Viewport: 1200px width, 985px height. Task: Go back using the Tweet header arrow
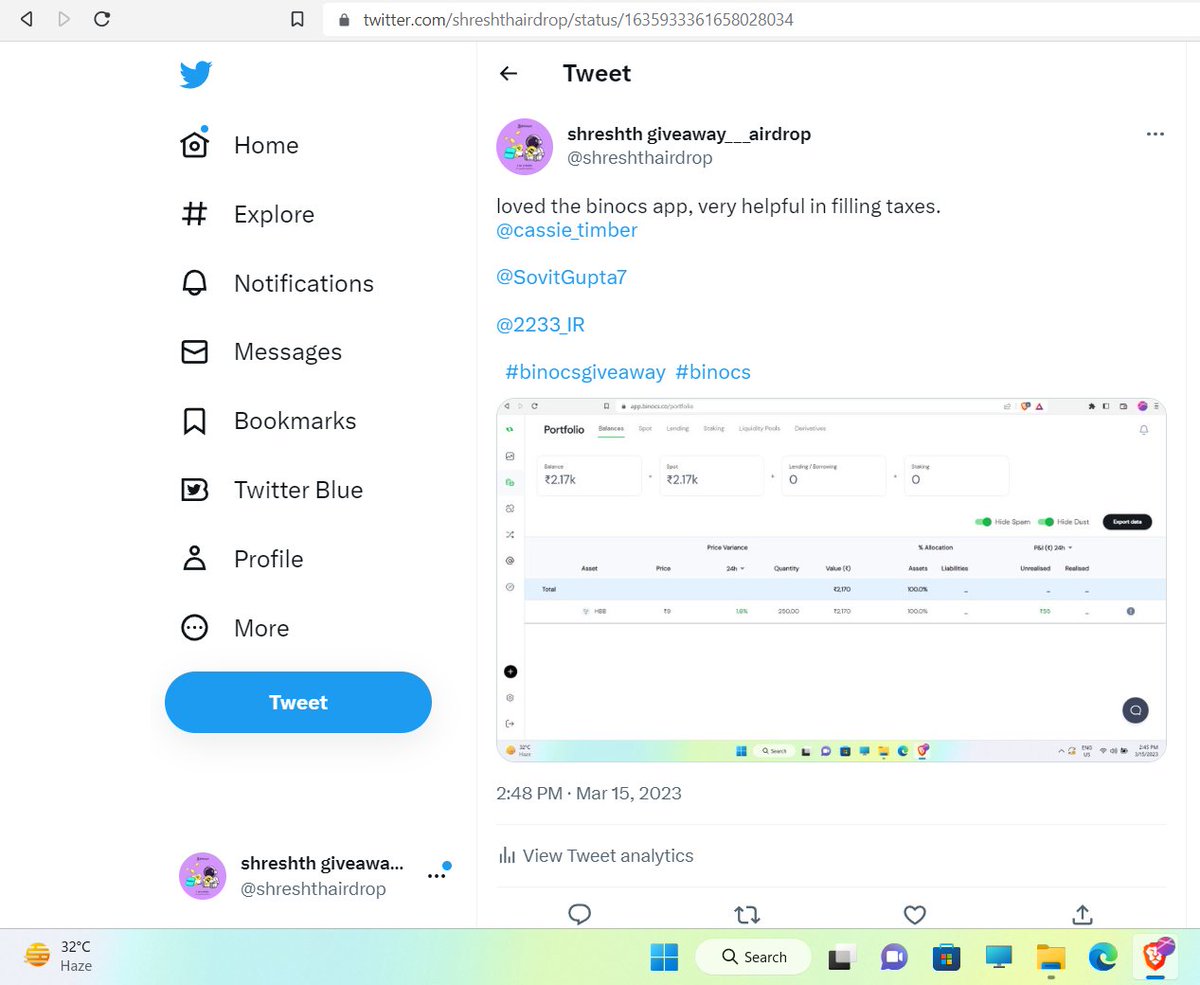[x=508, y=73]
